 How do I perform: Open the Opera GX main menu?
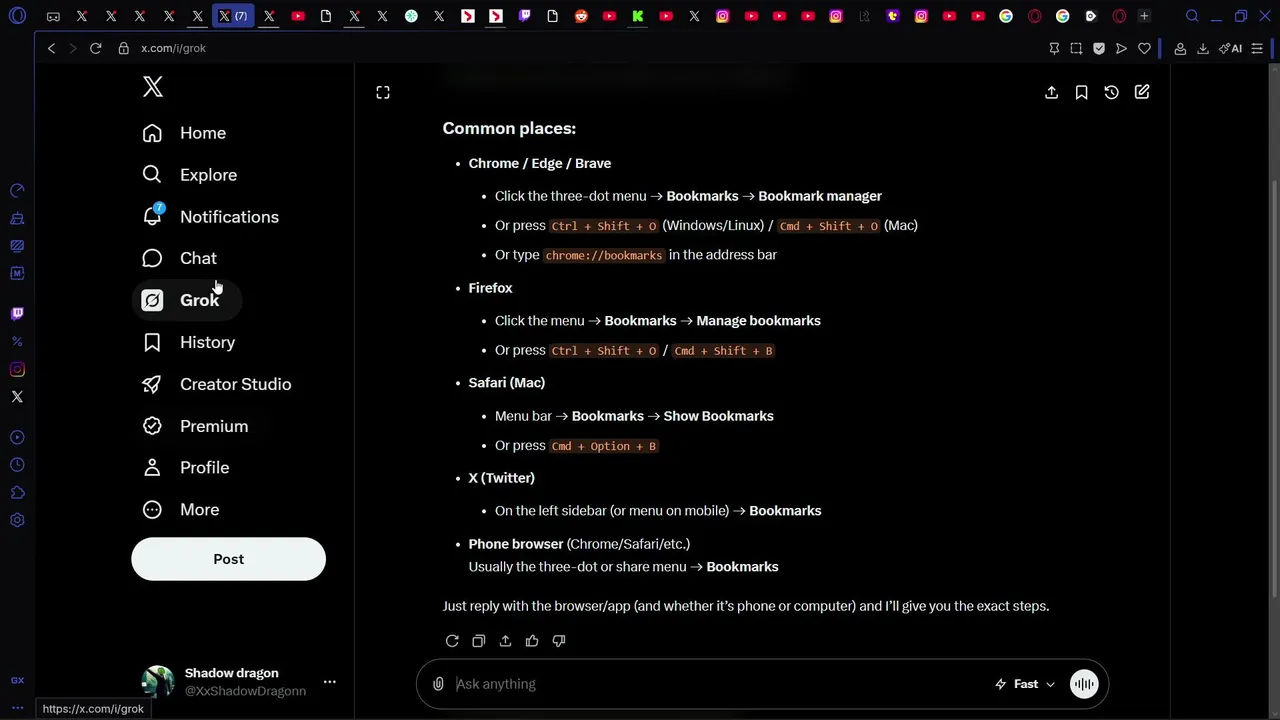pyautogui.click(x=17, y=16)
